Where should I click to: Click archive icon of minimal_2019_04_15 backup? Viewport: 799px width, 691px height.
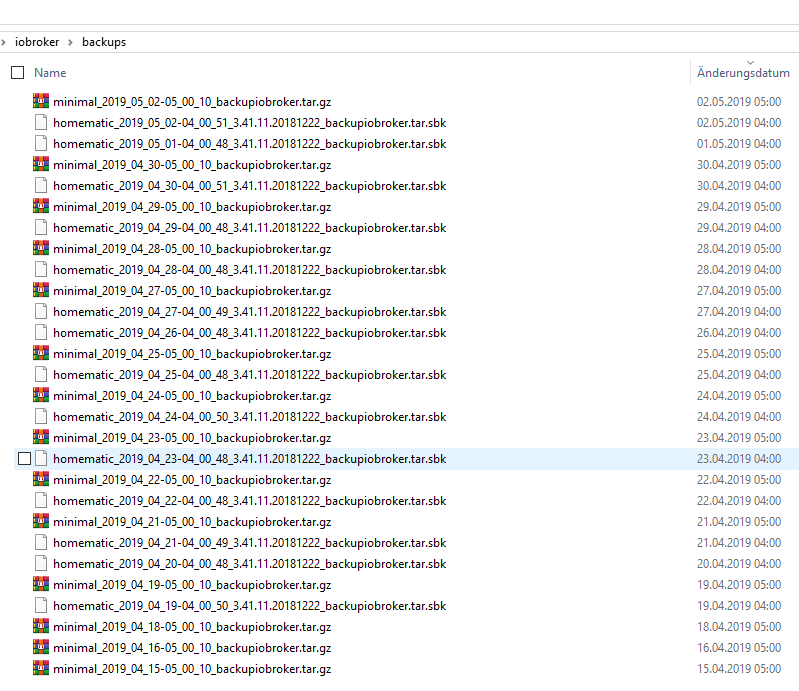click(41, 668)
